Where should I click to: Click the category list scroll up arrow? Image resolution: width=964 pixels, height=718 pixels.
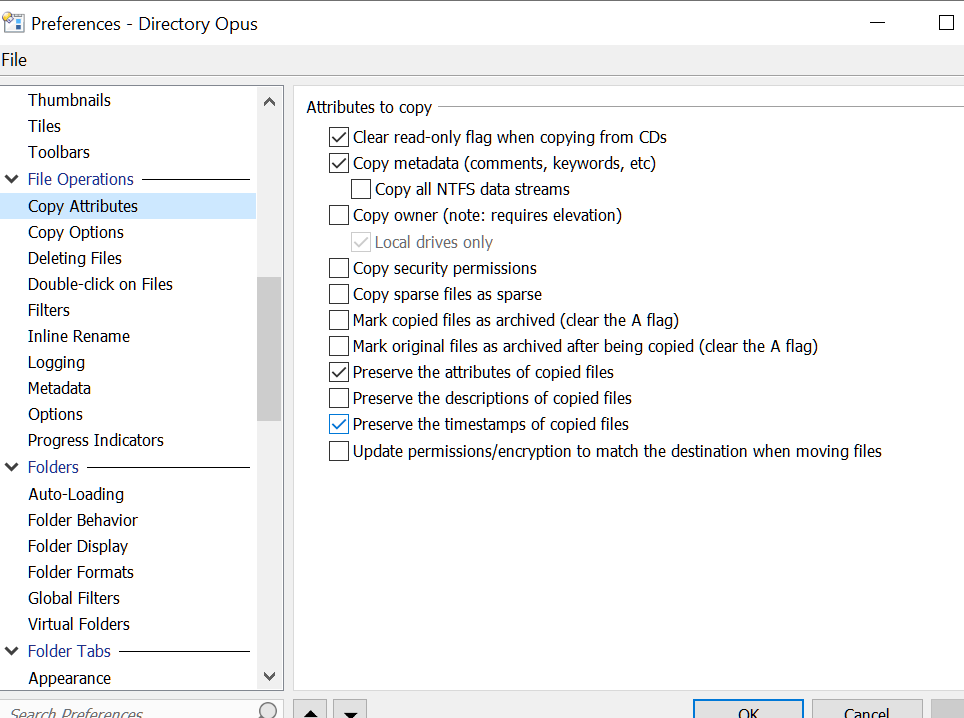pyautogui.click(x=269, y=102)
